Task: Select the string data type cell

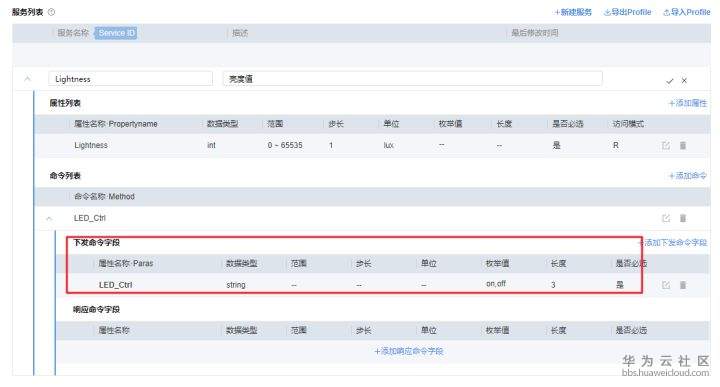Action: pyautogui.click(x=236, y=285)
